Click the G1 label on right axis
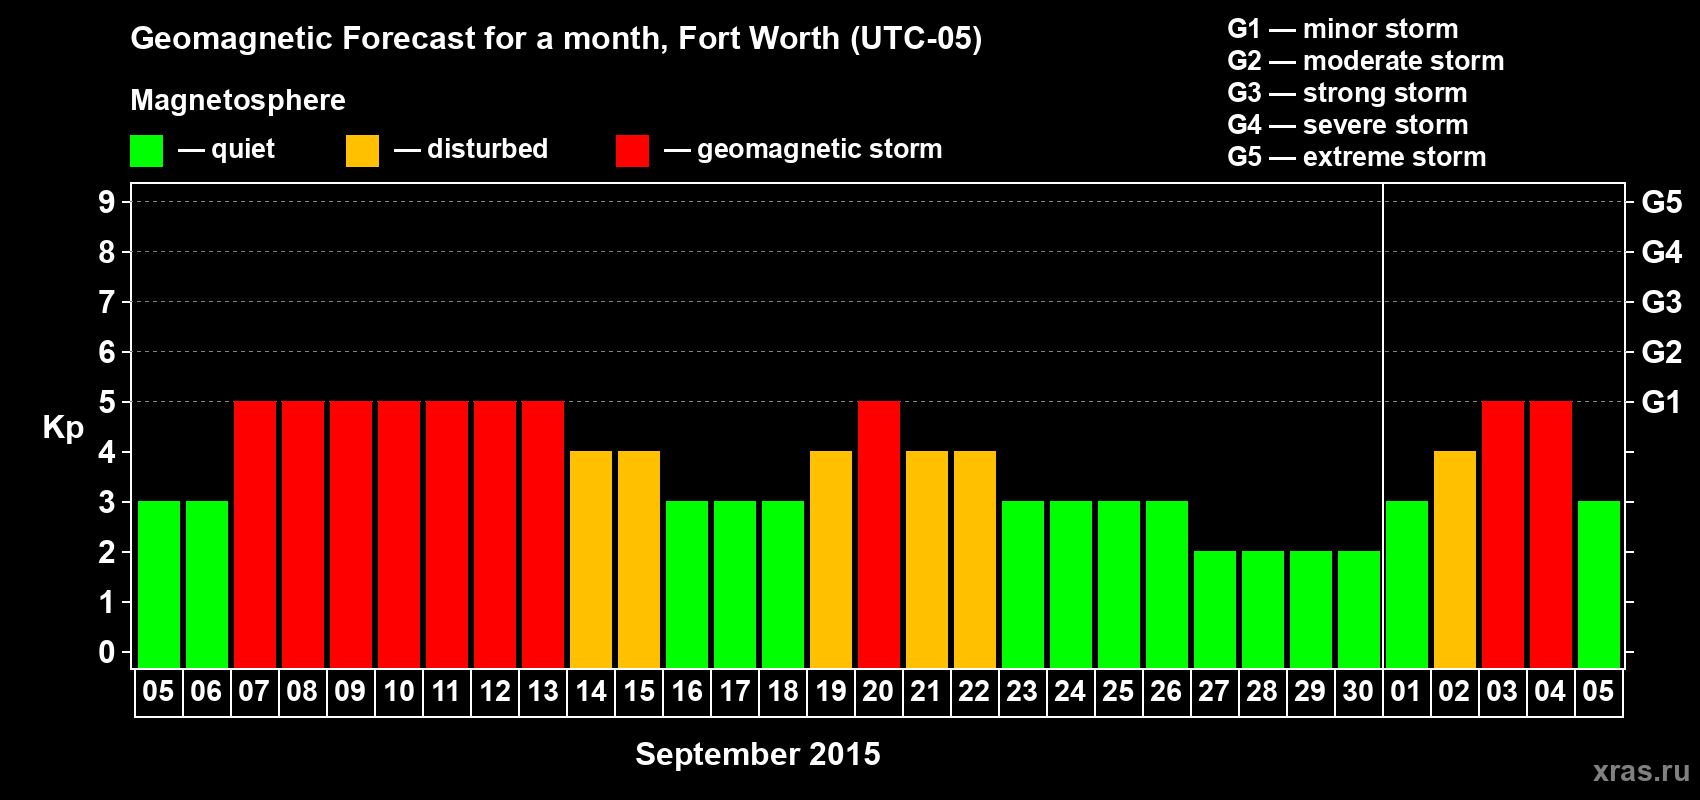 tap(1661, 402)
